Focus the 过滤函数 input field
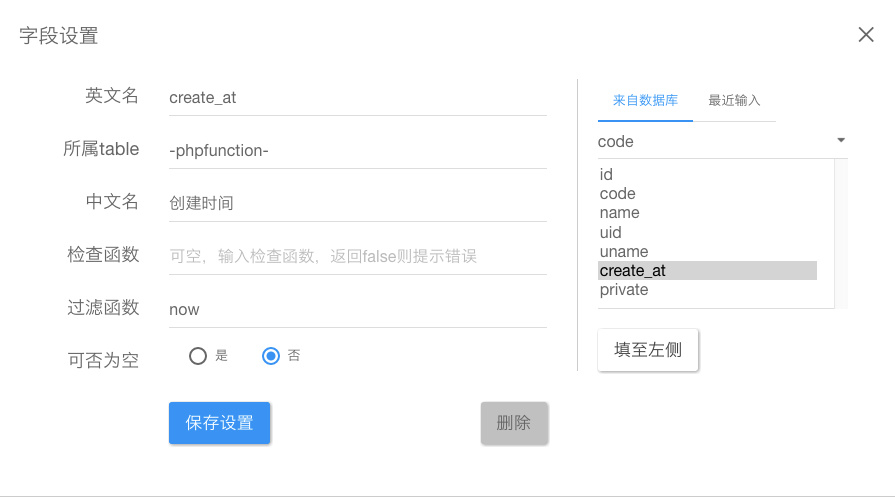895x497 pixels. tap(357, 309)
